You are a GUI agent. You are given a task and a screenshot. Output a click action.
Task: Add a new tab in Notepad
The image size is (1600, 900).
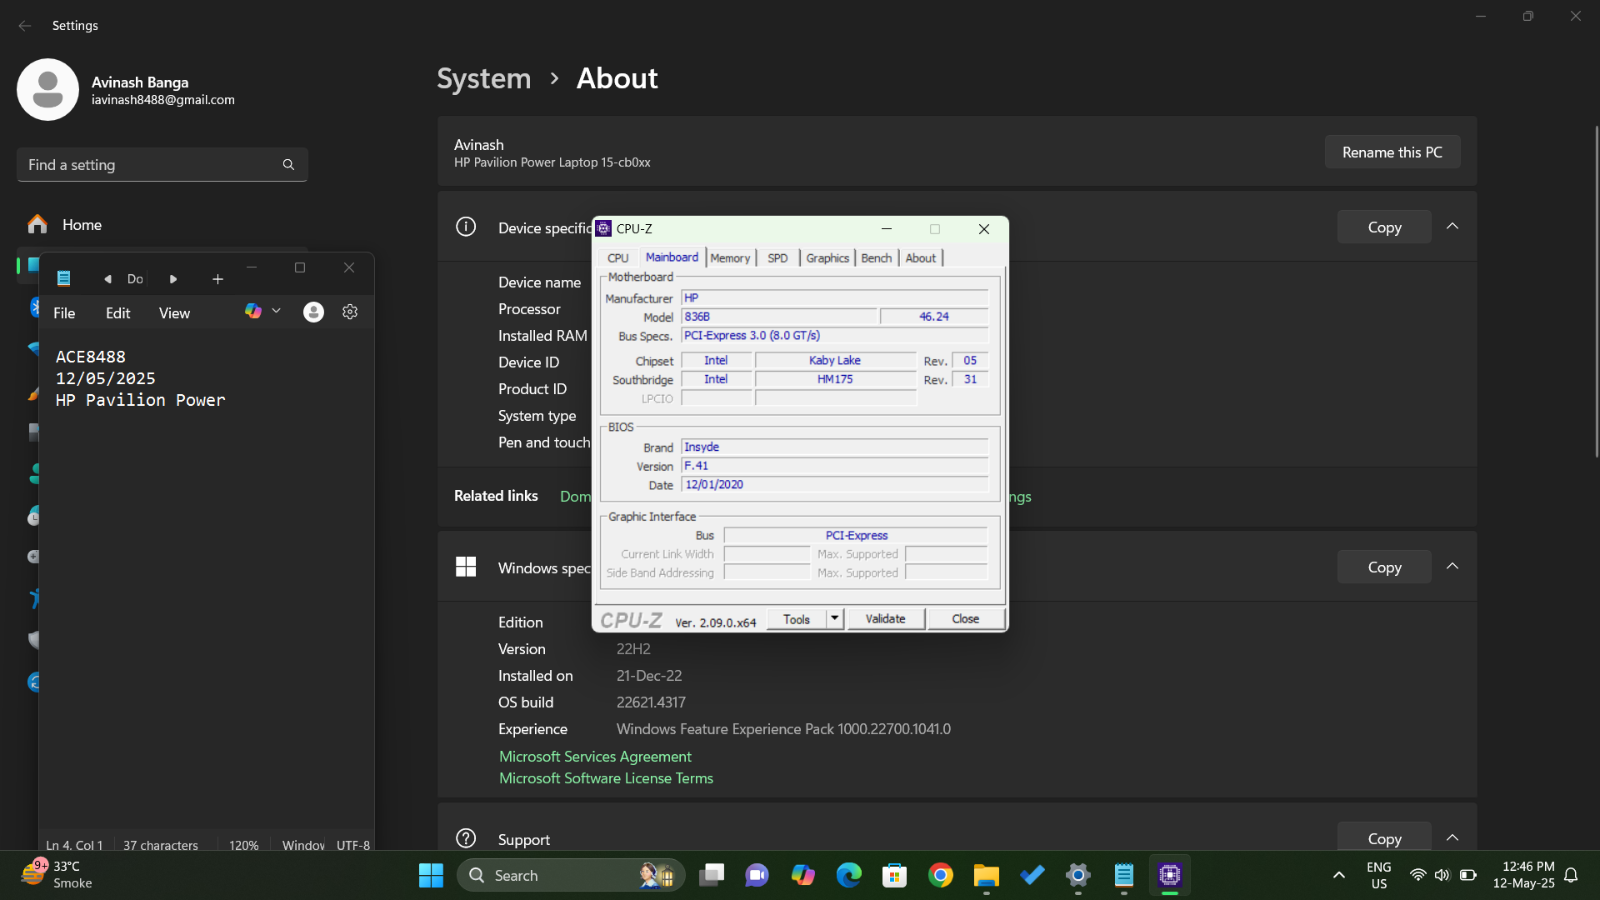click(217, 279)
